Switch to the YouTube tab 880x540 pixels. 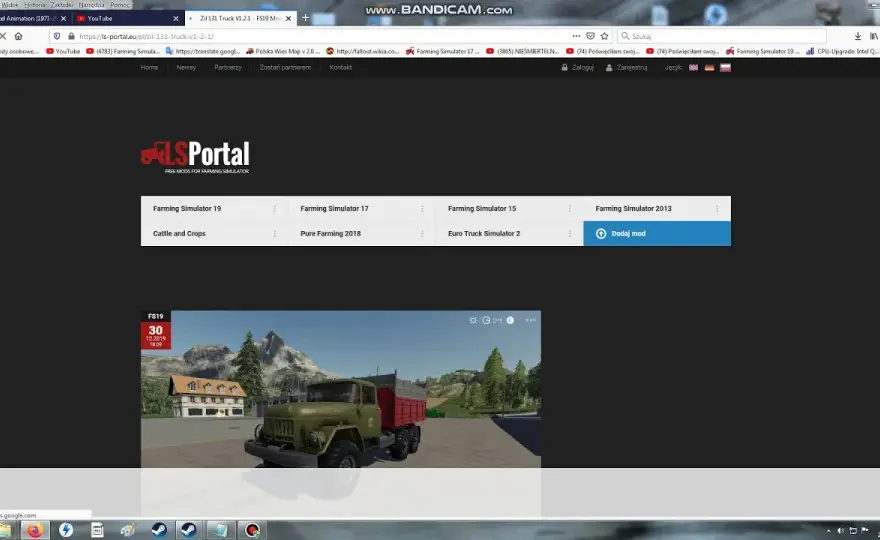128,19
